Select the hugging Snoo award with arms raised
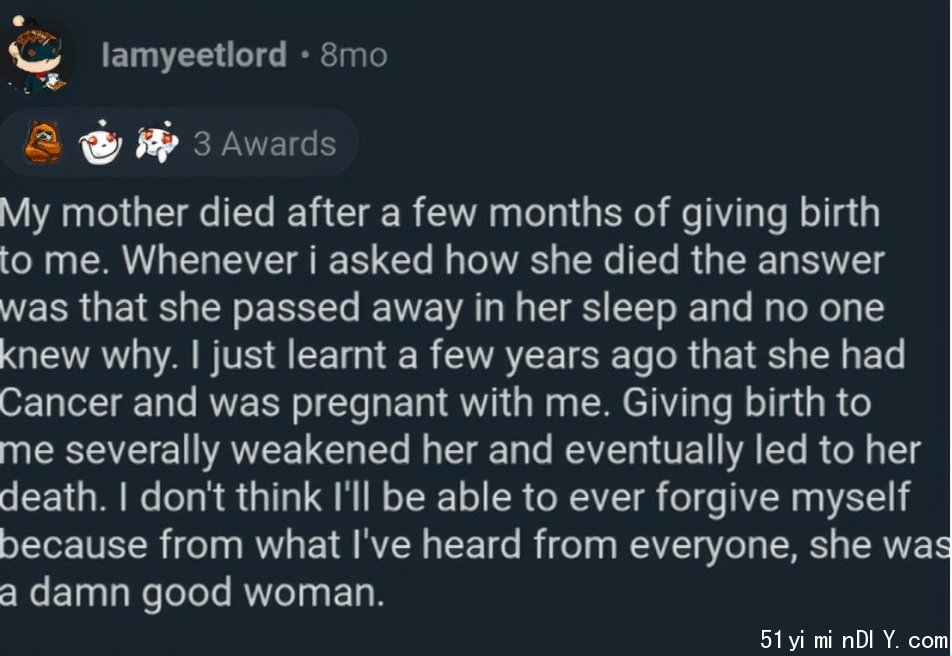Screen dimensions: 952x656 [x=157, y=142]
